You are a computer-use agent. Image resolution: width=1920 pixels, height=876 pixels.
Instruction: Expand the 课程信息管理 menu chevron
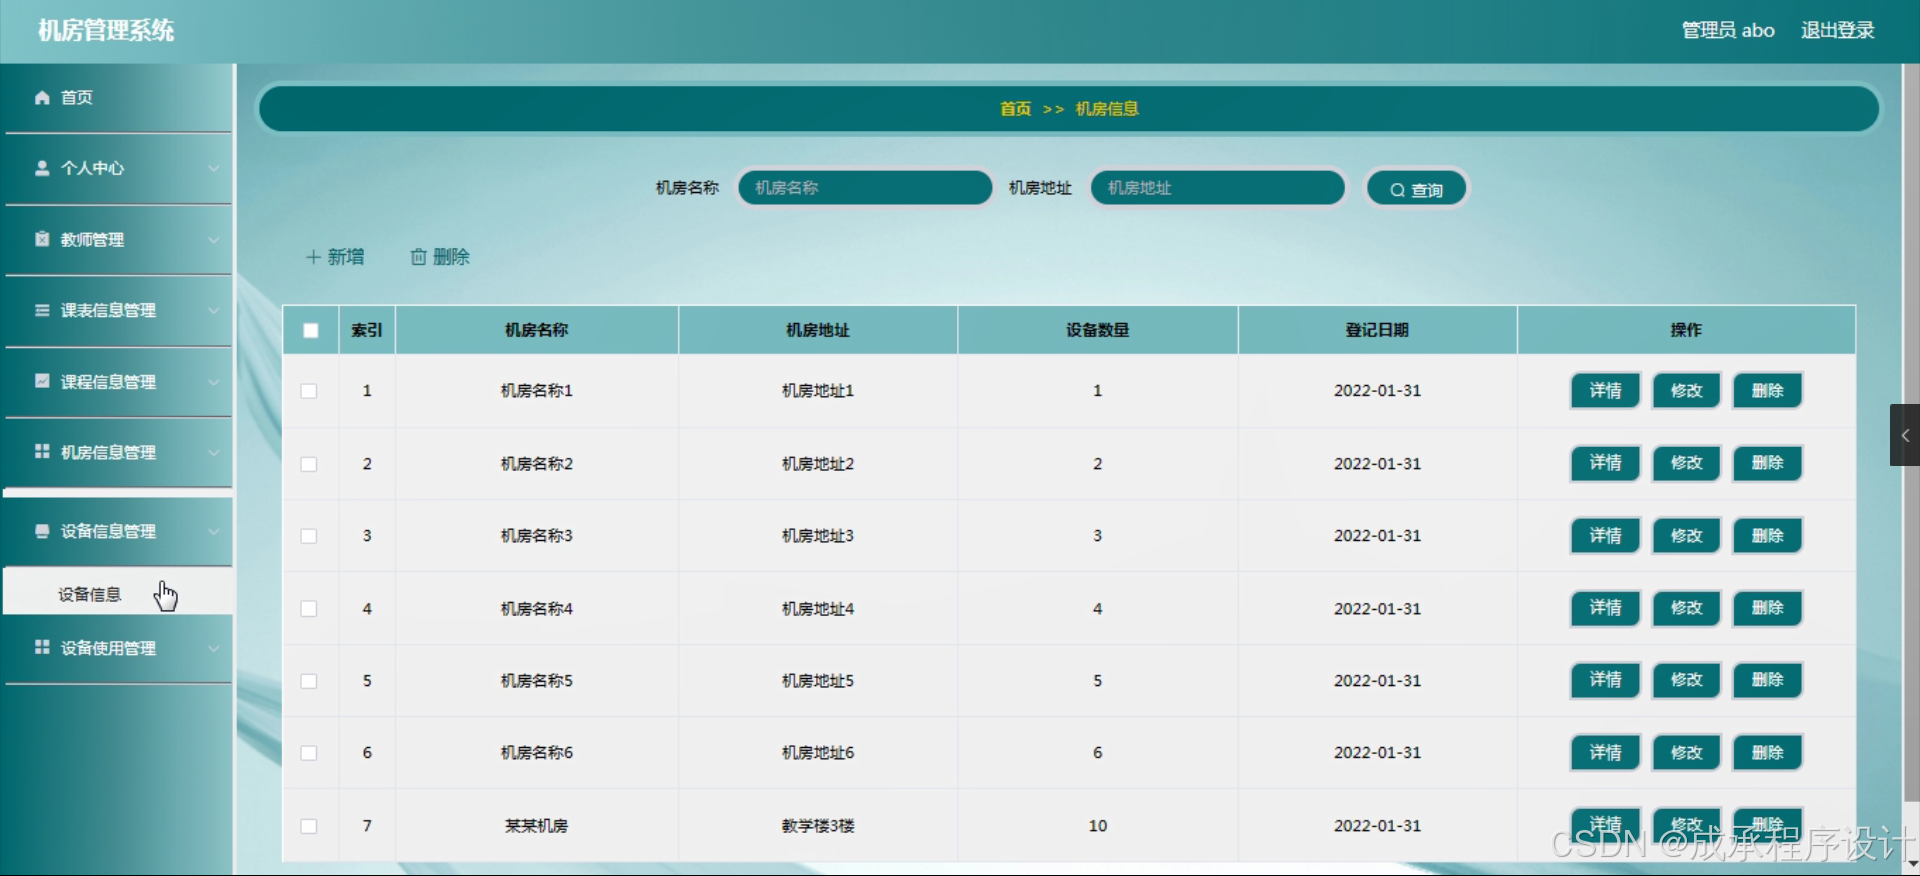pyautogui.click(x=213, y=381)
